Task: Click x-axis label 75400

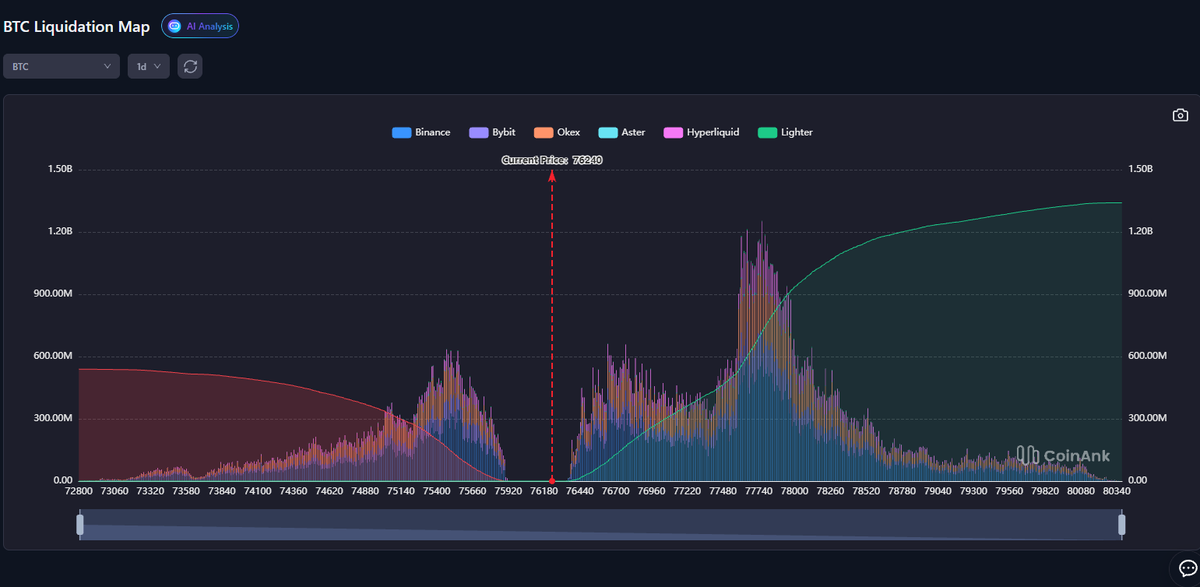Action: tap(436, 491)
